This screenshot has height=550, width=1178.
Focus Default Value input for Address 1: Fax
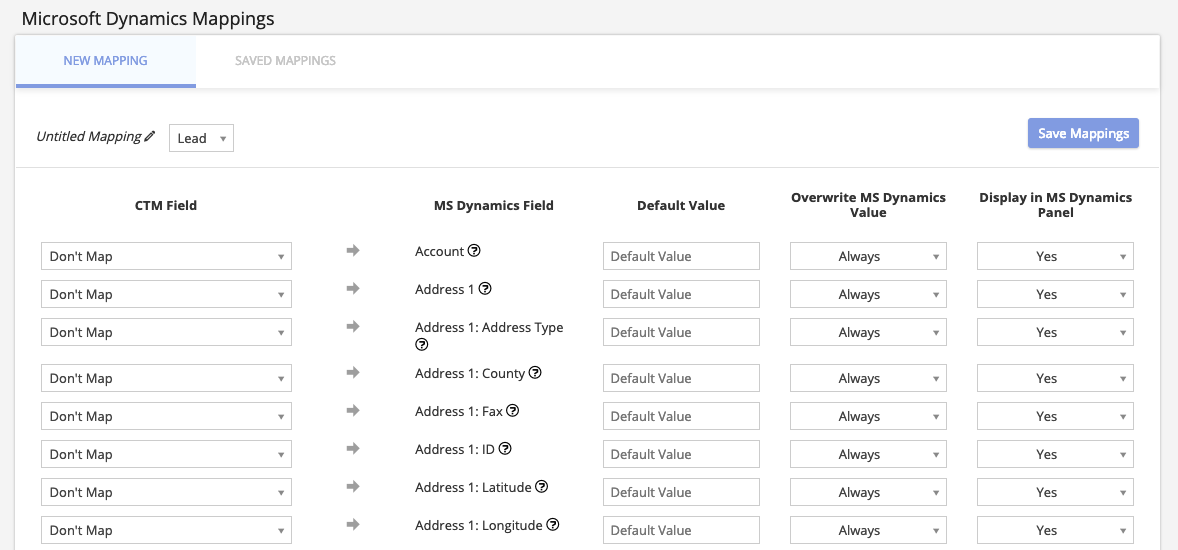[680, 416]
